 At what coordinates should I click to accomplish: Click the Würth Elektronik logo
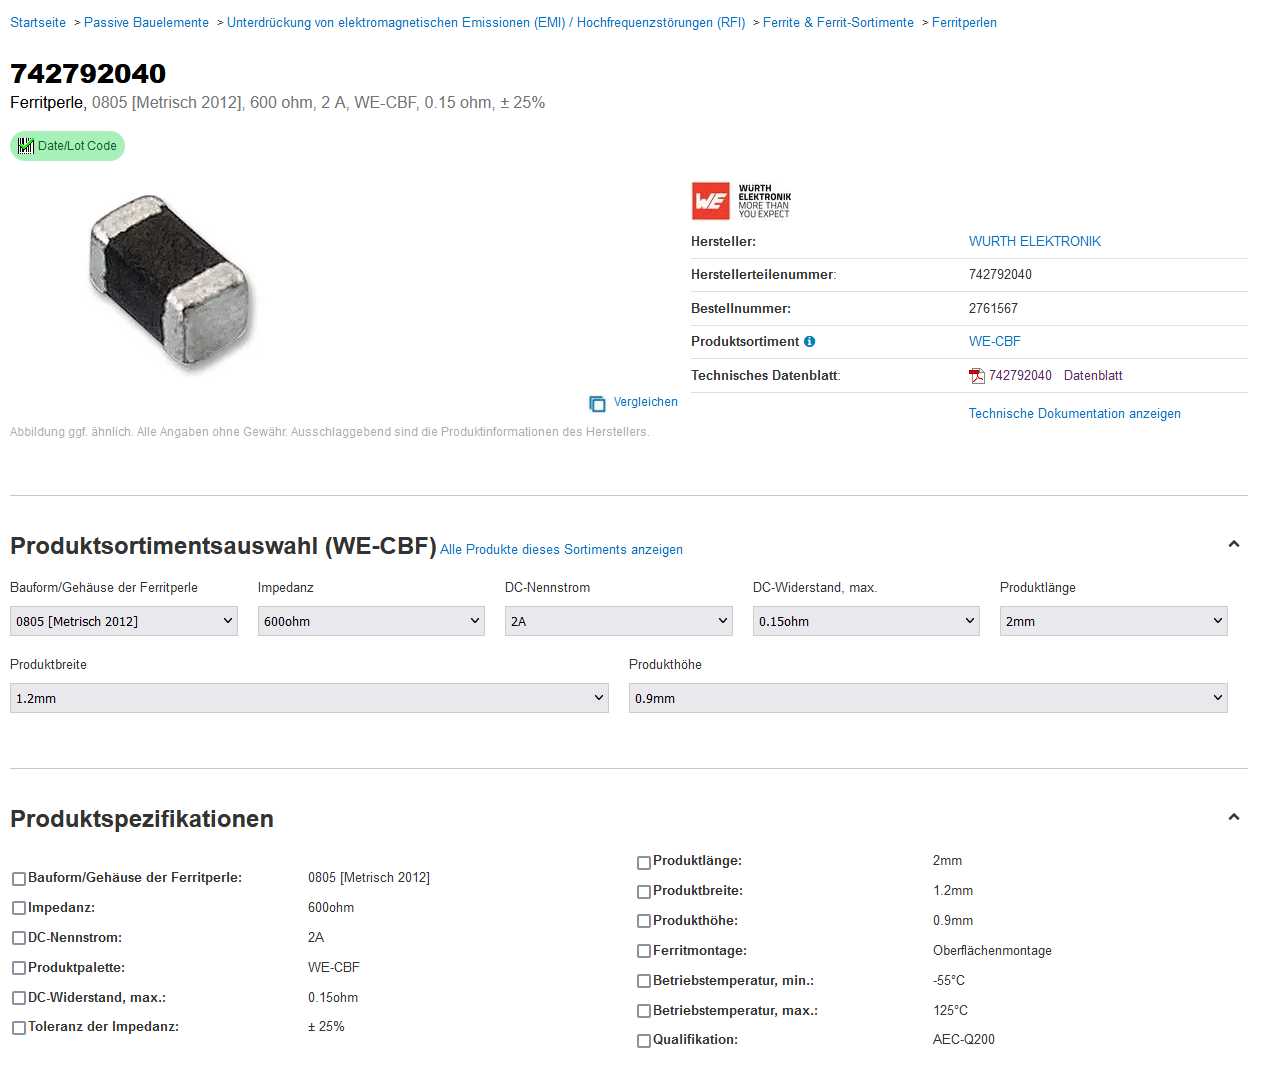click(741, 201)
